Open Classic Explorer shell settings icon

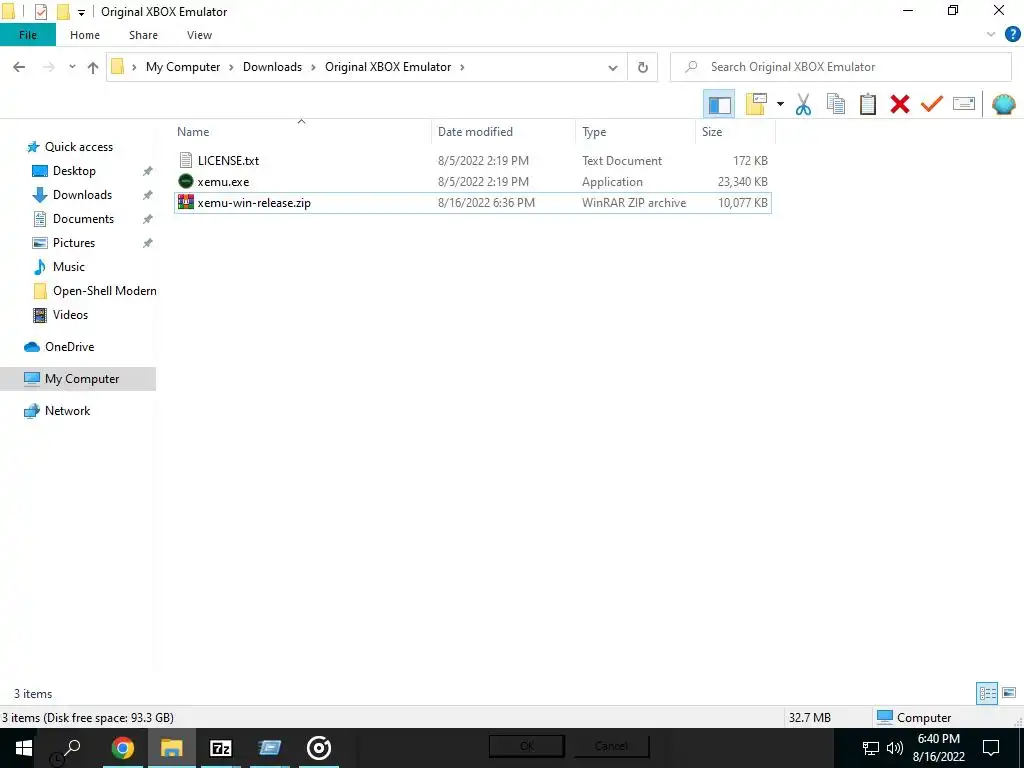pyautogui.click(x=1003, y=104)
